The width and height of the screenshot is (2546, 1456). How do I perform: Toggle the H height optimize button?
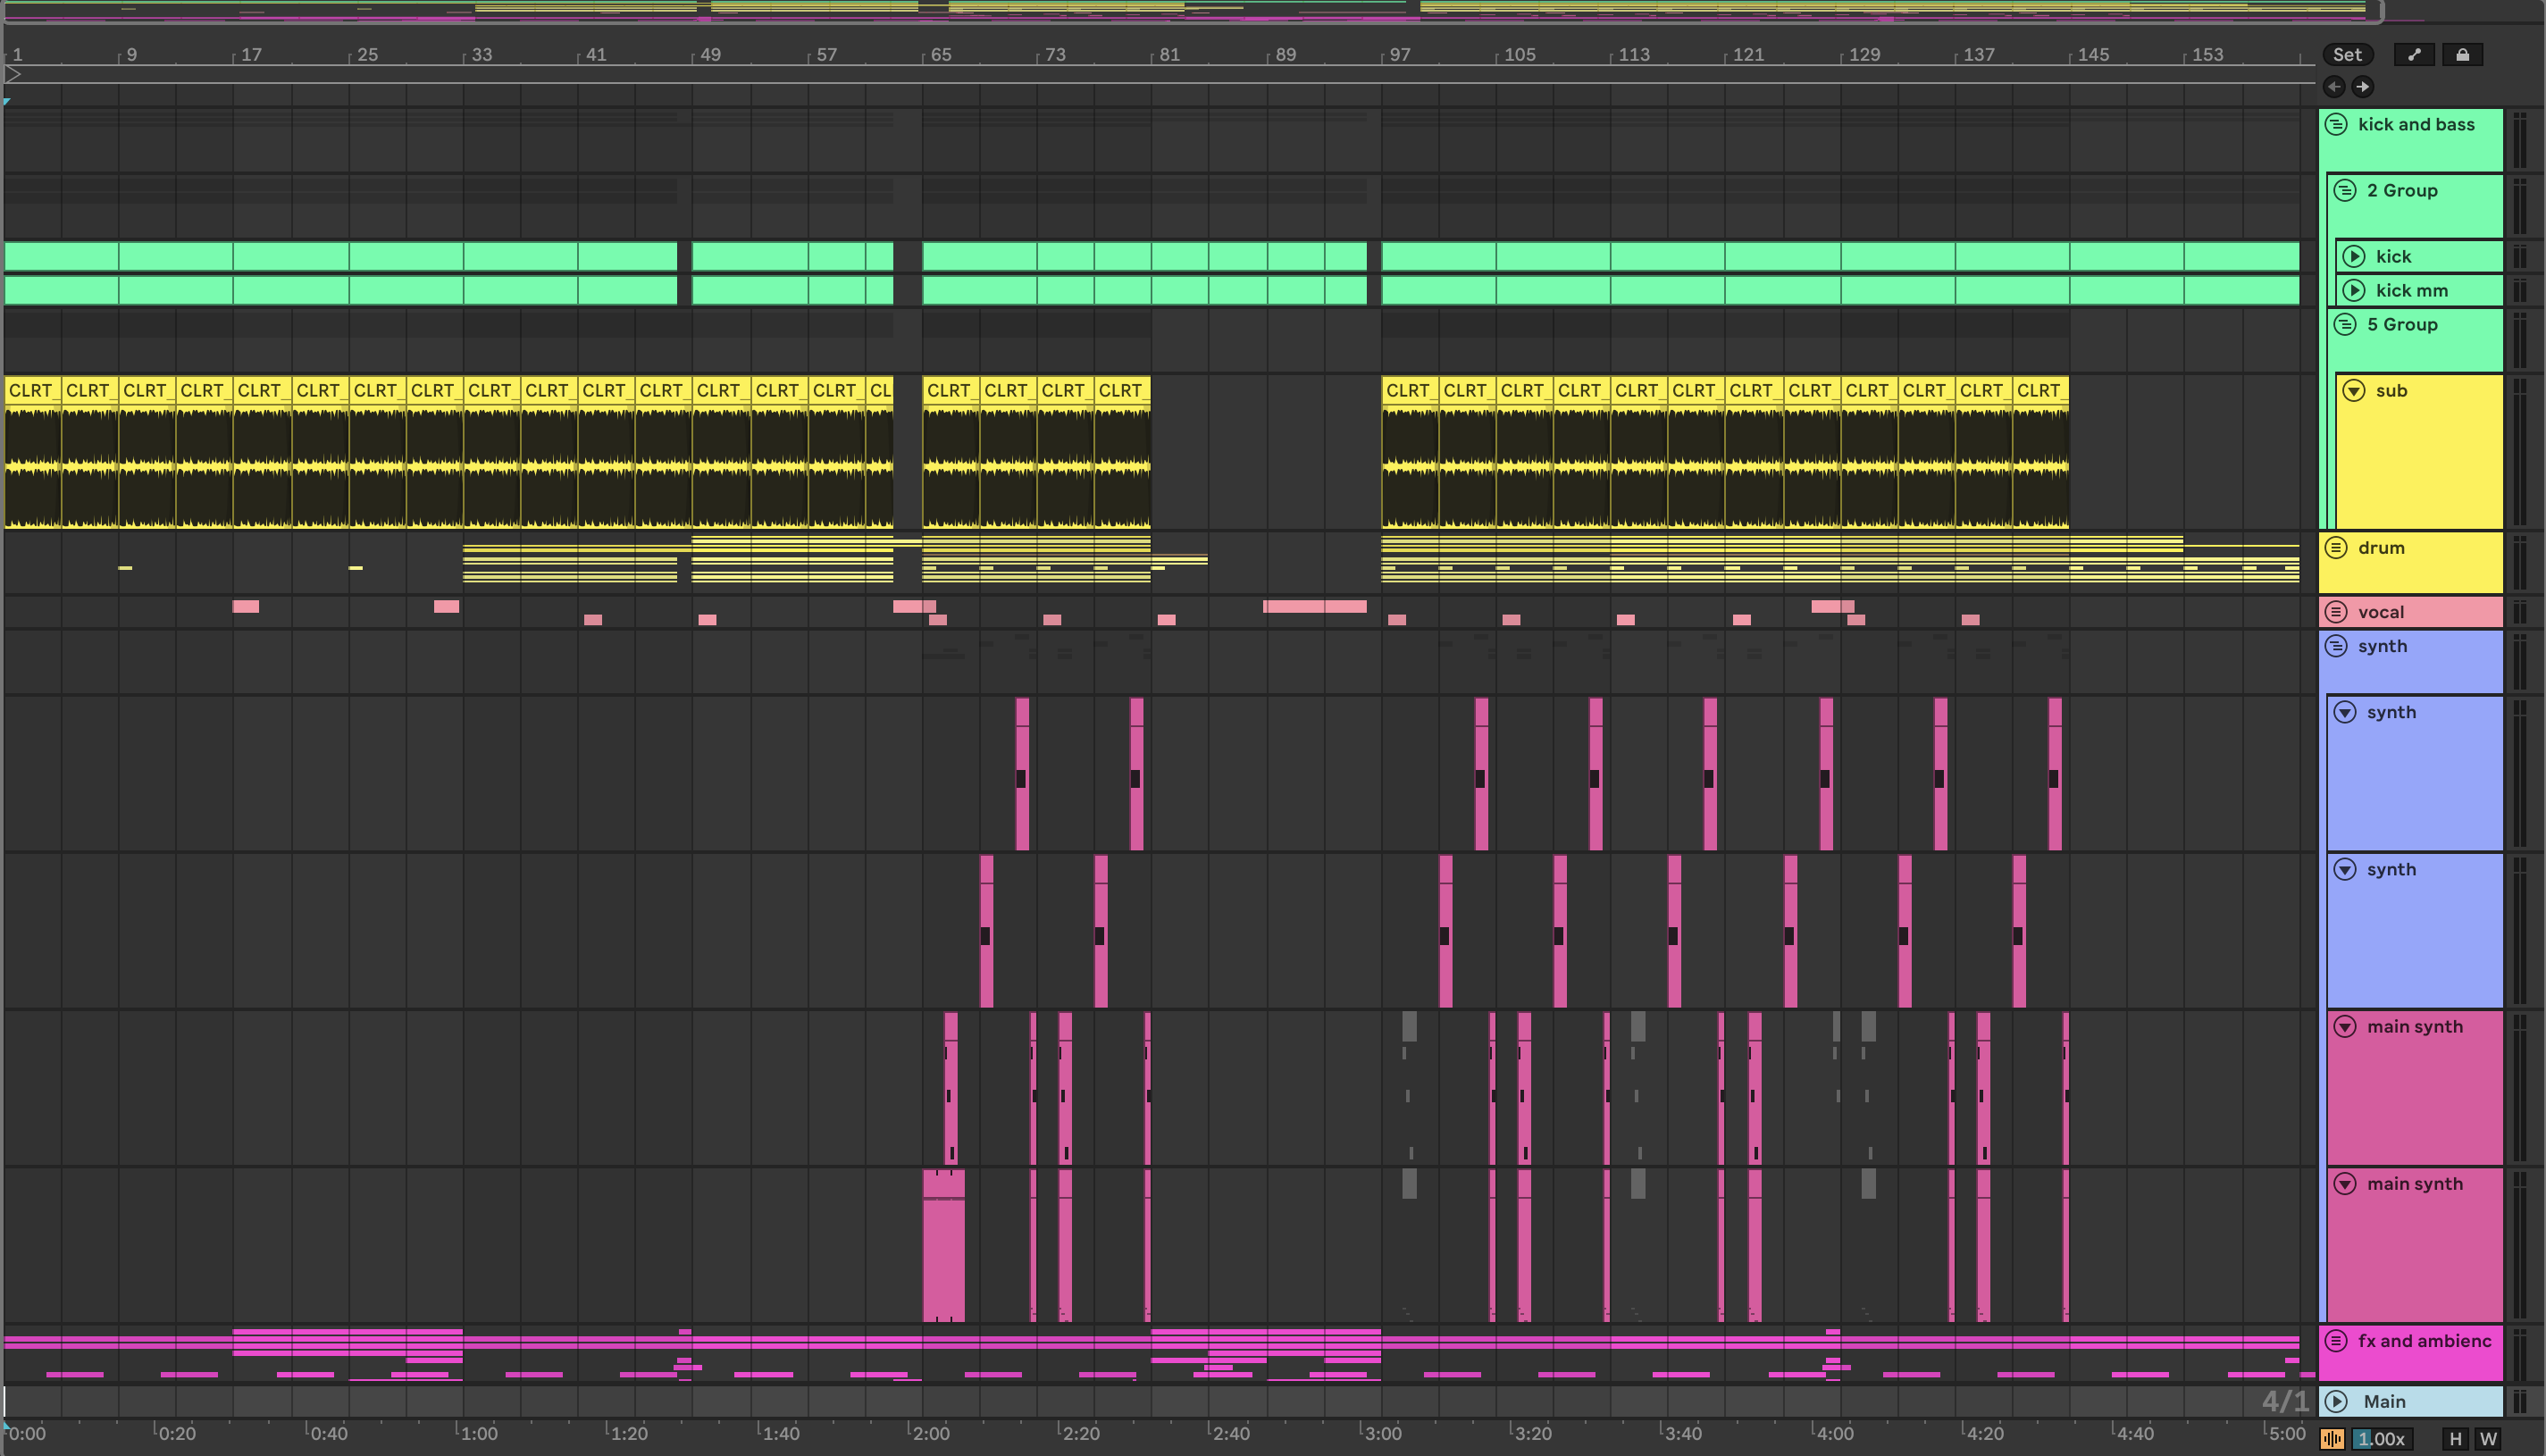pos(2455,1439)
